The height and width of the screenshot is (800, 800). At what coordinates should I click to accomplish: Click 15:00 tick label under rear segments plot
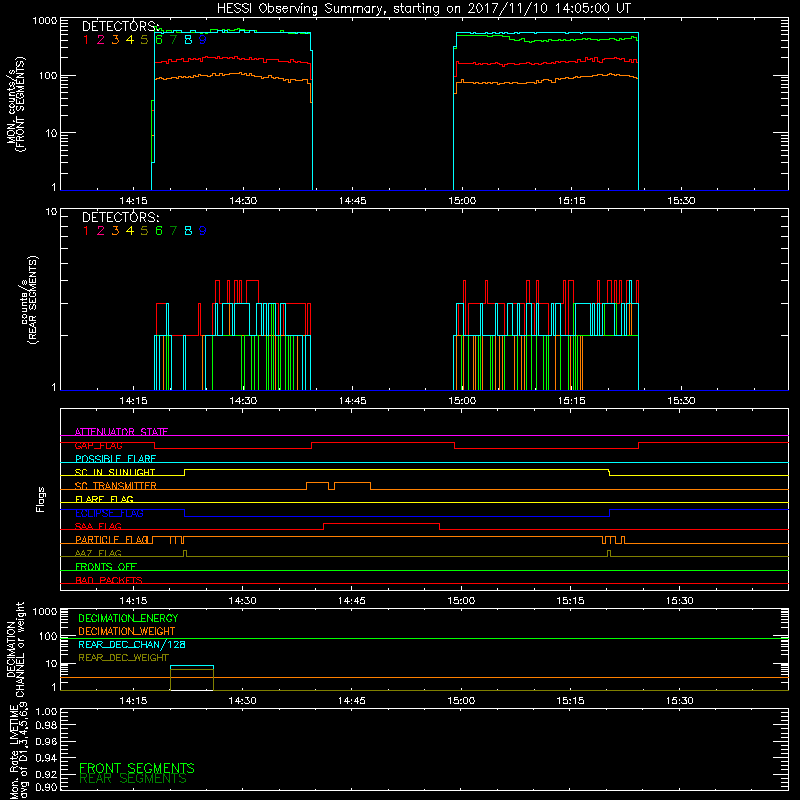click(462, 401)
